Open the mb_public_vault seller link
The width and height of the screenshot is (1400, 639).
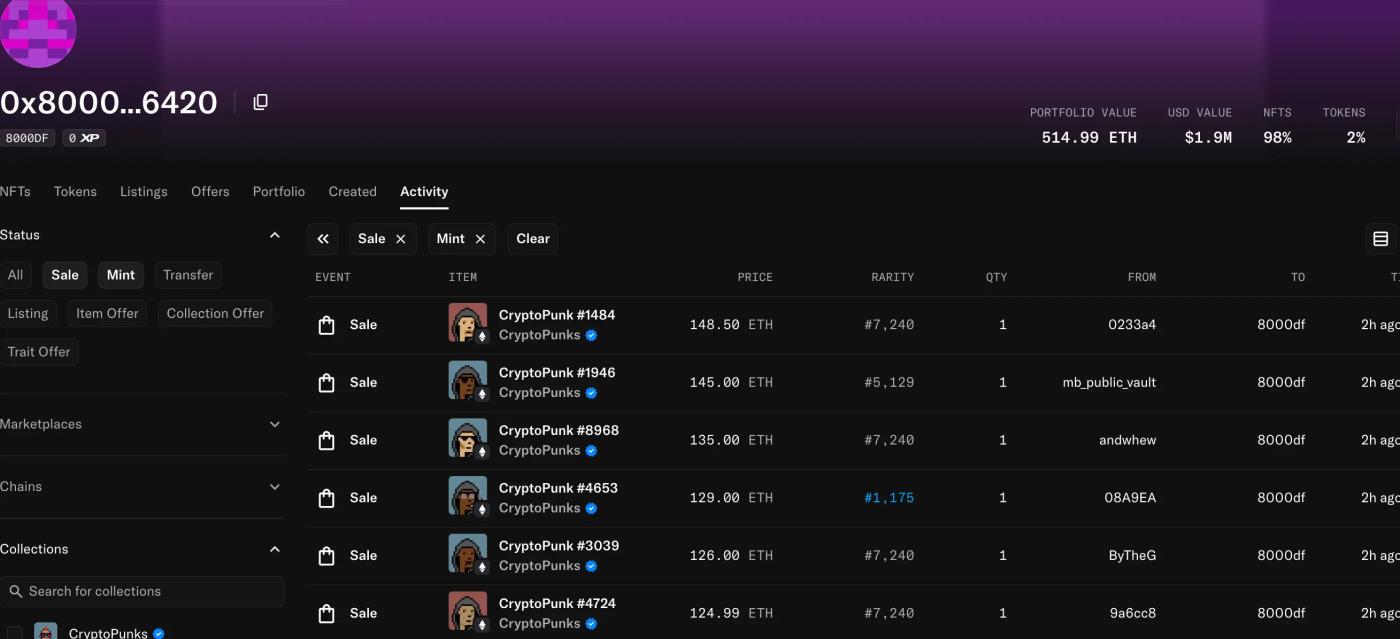1109,382
